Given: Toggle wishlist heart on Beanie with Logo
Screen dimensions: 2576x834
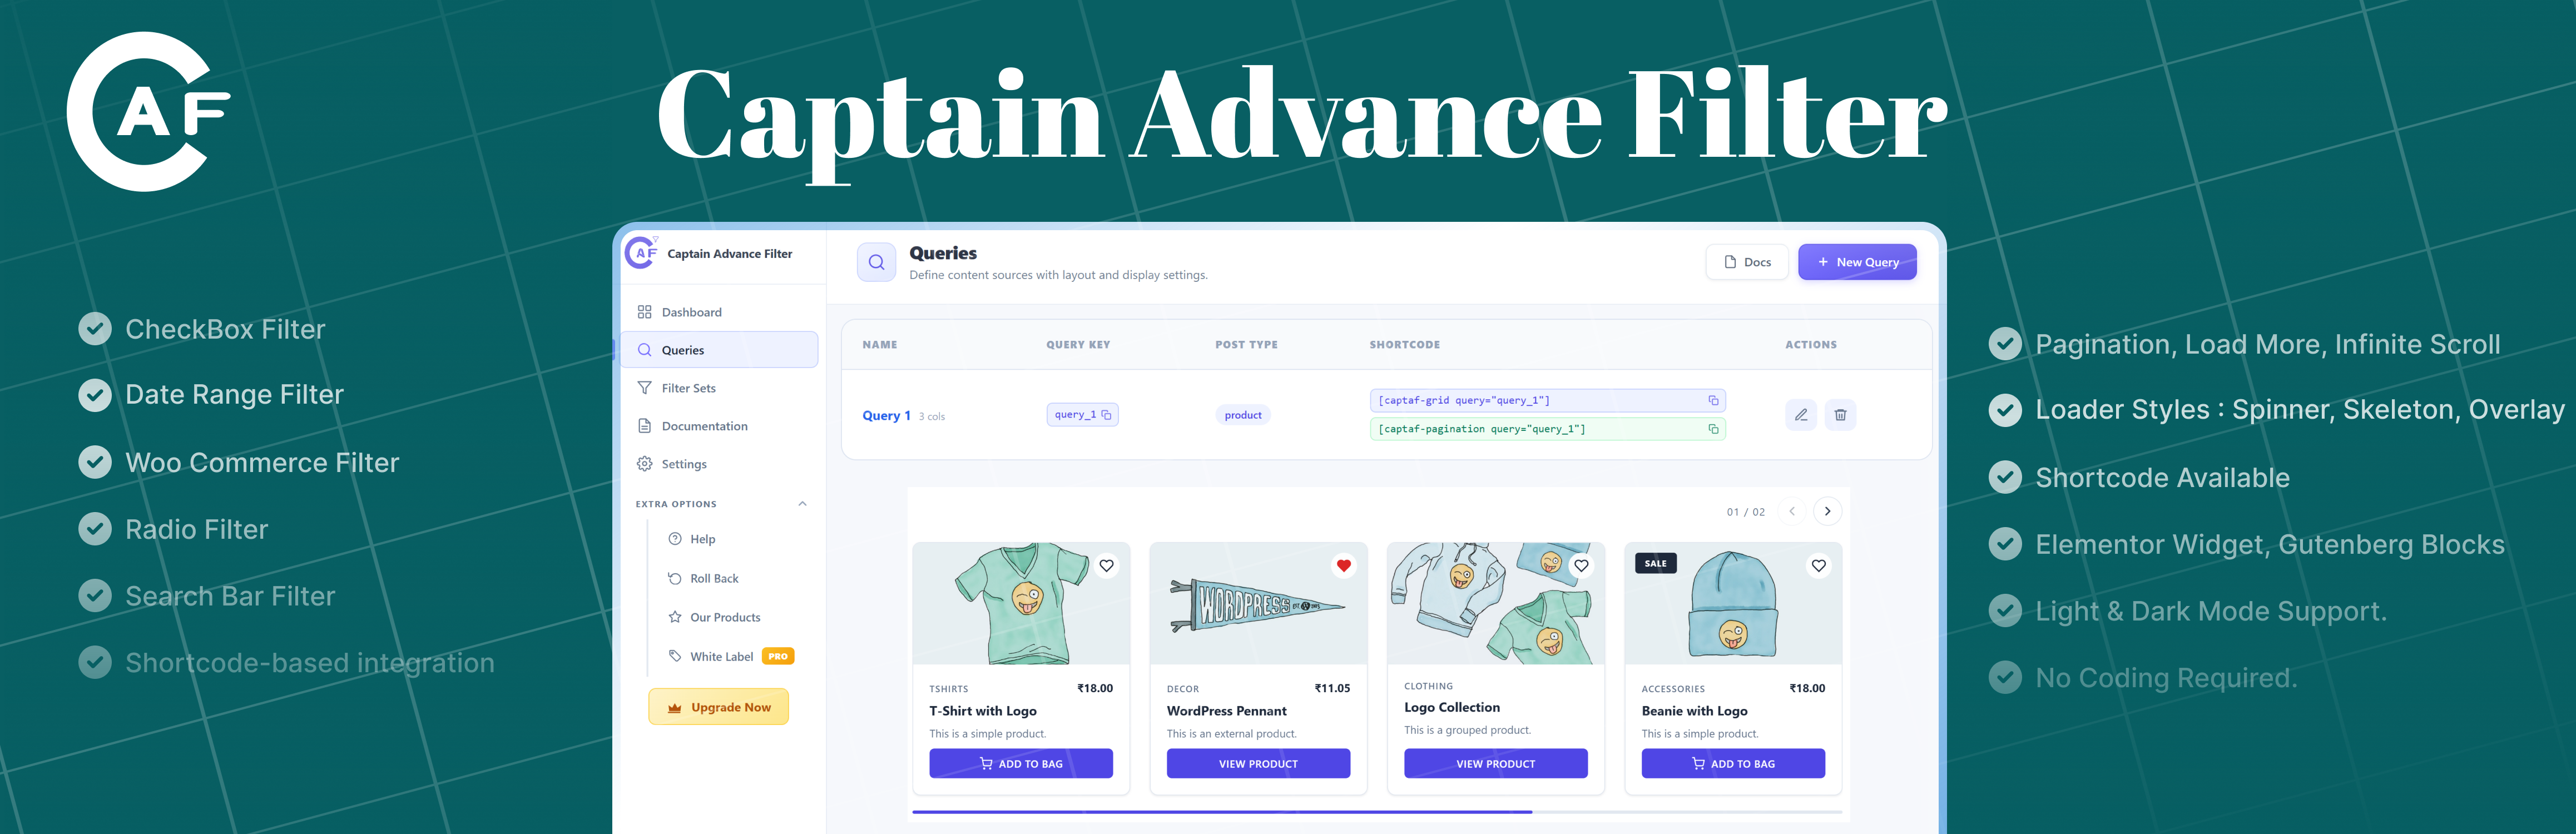Looking at the screenshot, I should coord(1818,566).
